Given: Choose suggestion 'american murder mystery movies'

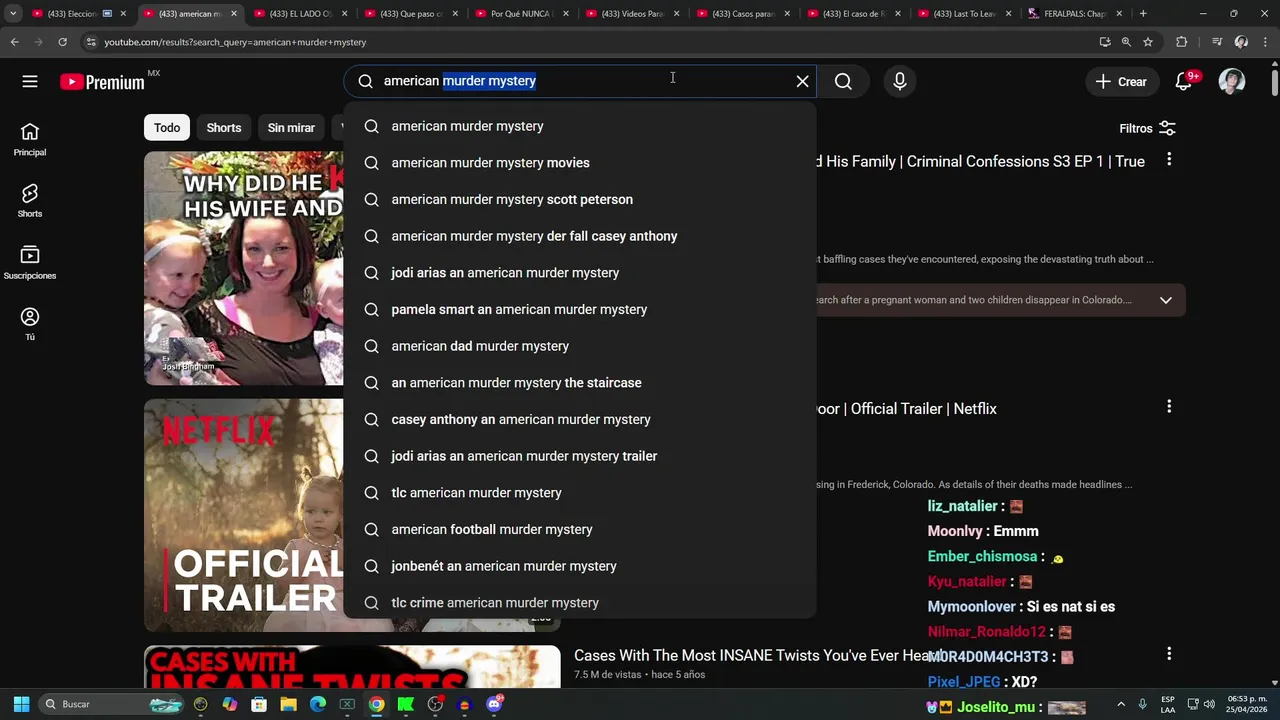Looking at the screenshot, I should [x=580, y=163].
